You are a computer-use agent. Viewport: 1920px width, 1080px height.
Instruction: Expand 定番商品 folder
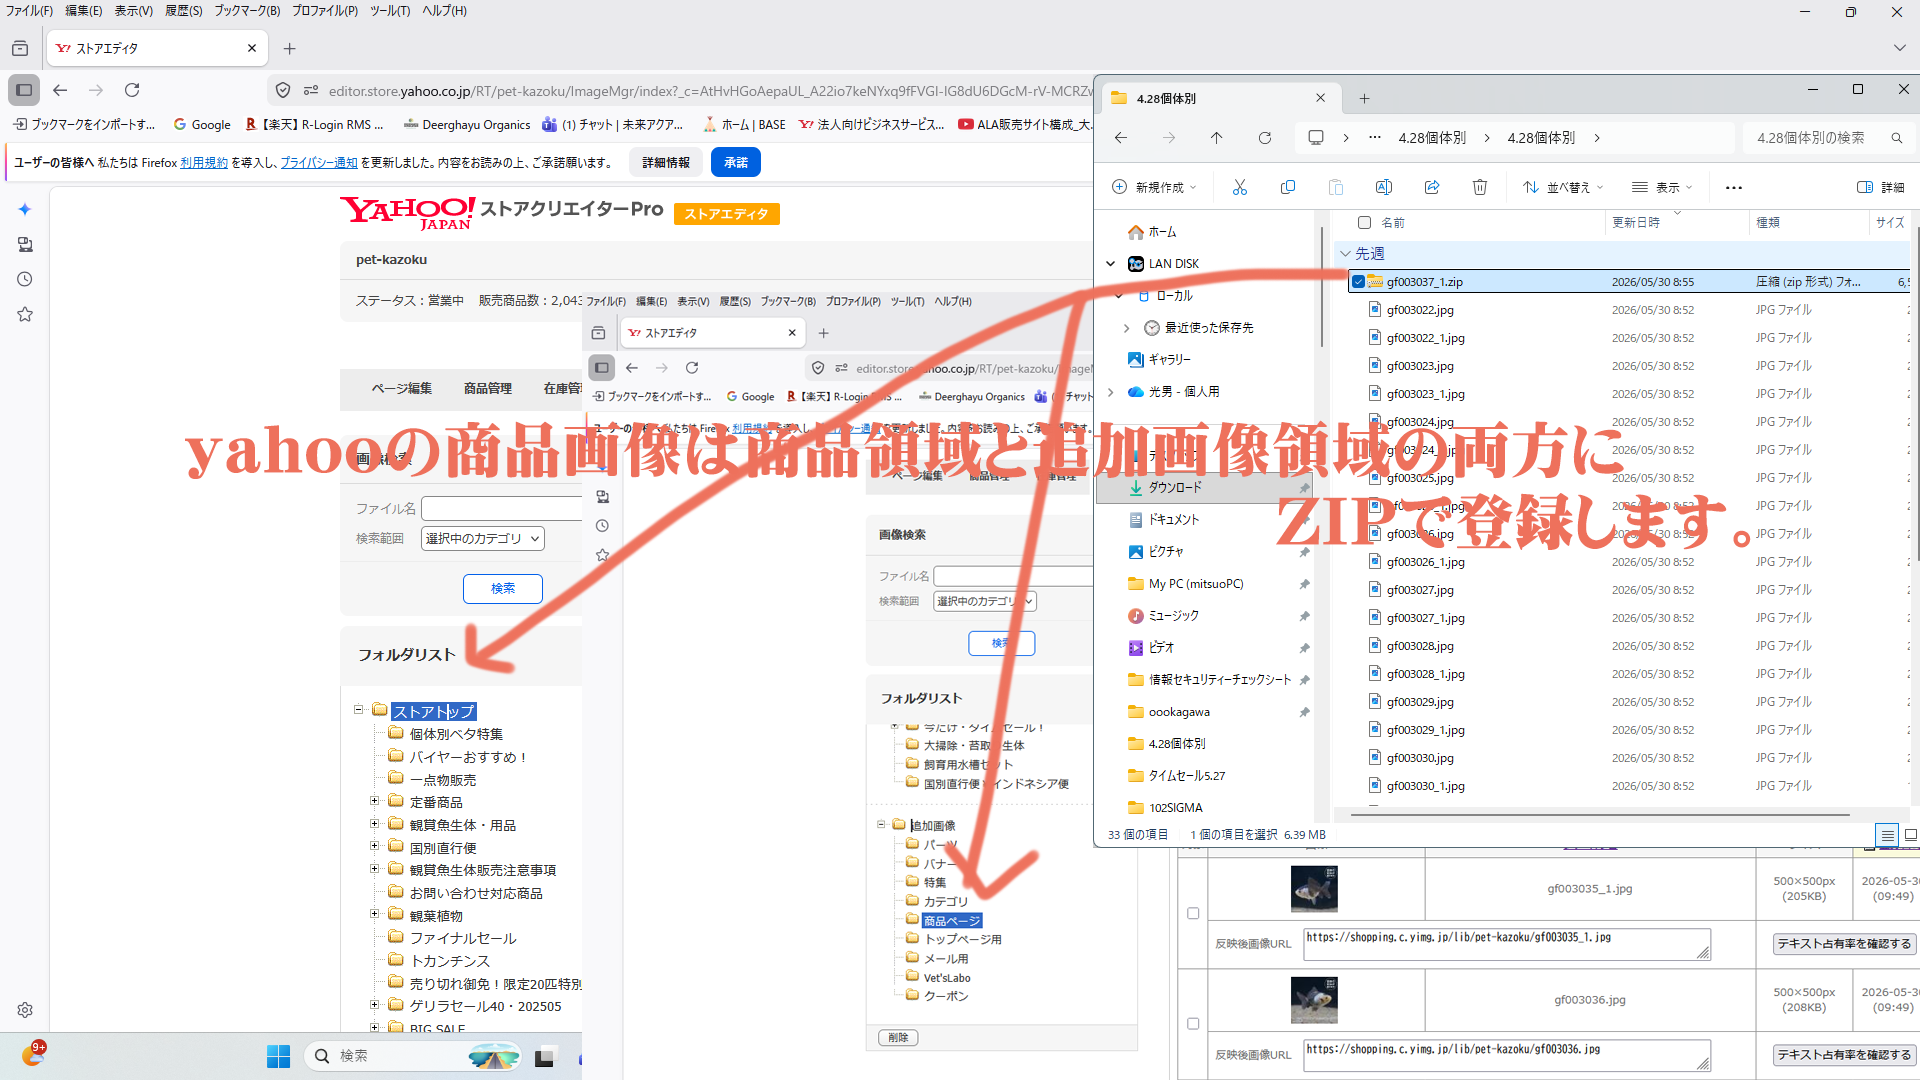point(374,801)
